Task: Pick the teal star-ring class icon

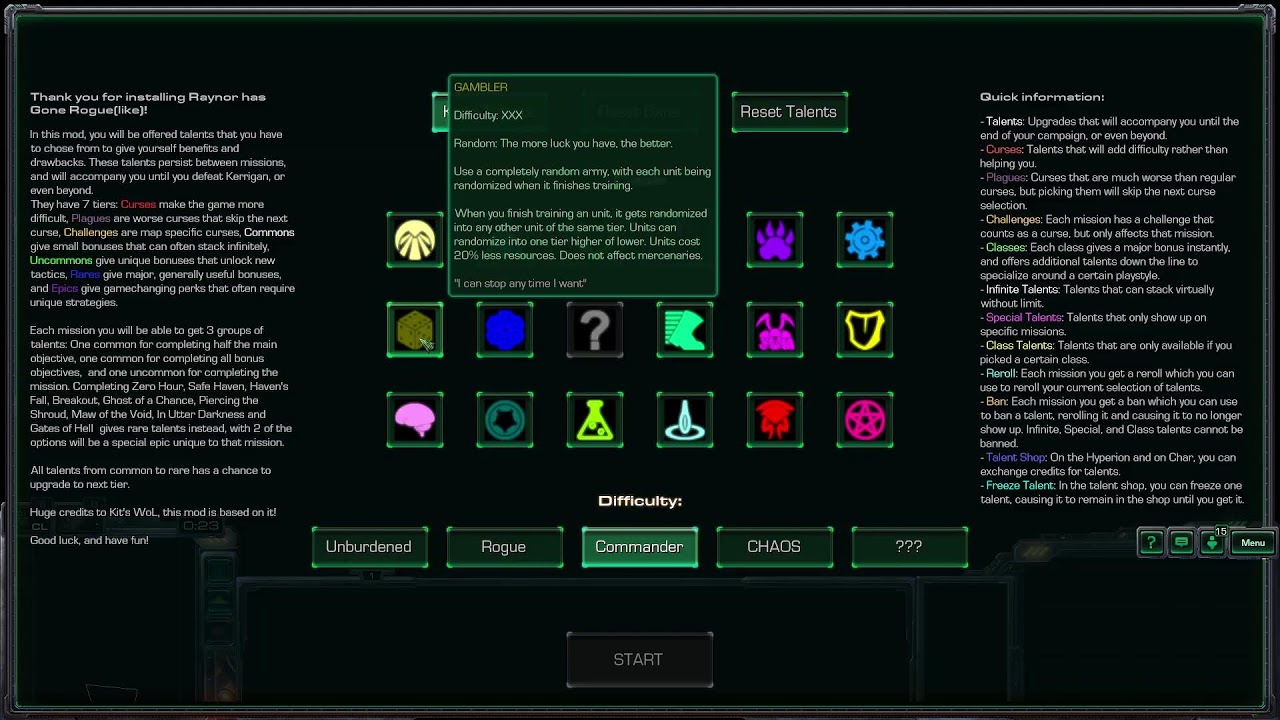Action: (505, 420)
